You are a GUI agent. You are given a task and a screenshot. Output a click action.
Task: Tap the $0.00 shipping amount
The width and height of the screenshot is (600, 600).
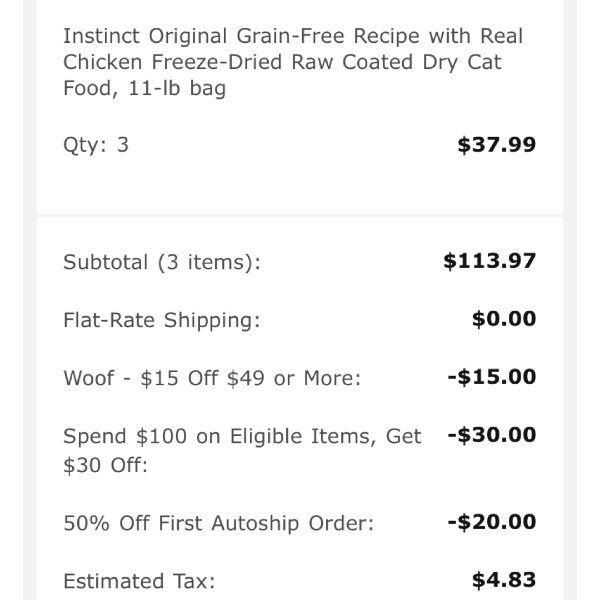[504, 319]
